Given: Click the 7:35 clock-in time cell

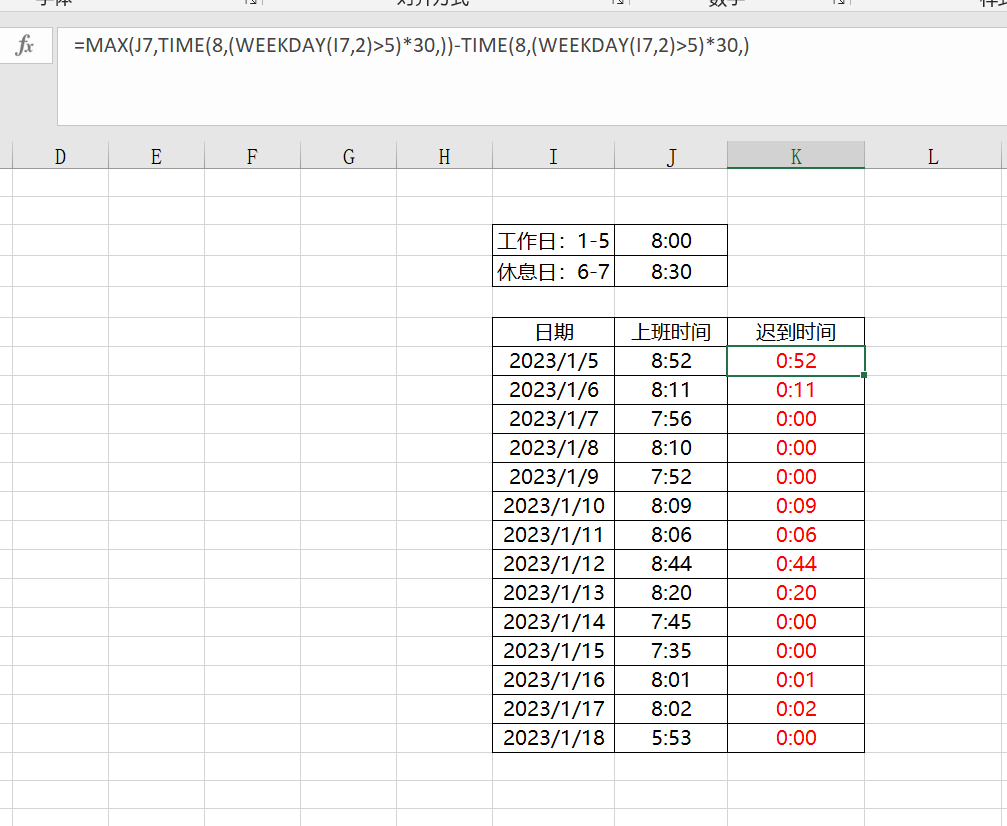Looking at the screenshot, I should coord(670,650).
